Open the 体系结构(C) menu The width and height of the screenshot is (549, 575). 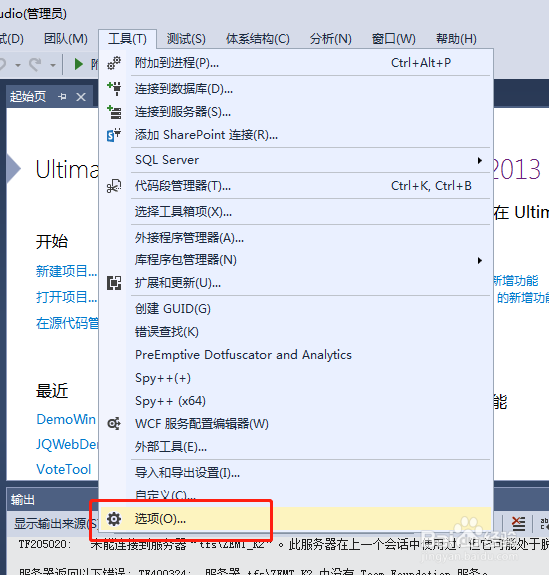point(258,39)
